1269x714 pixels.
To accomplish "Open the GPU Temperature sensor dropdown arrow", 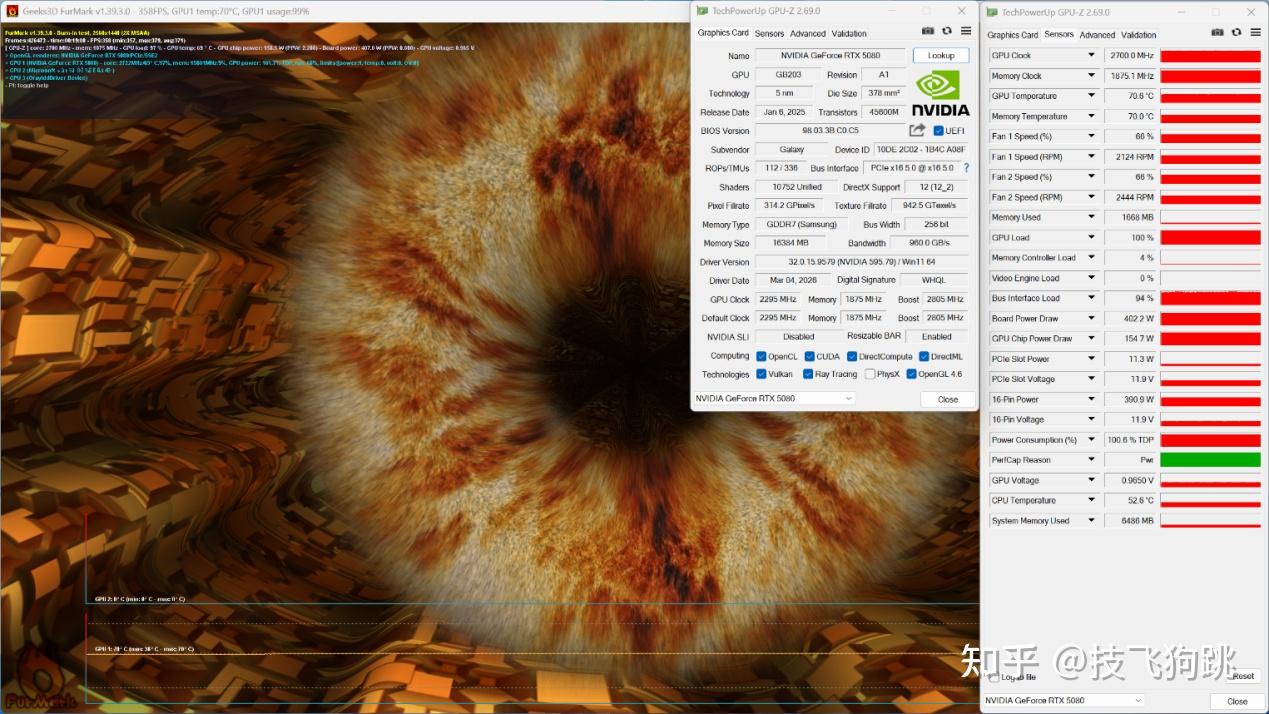I will [1091, 96].
